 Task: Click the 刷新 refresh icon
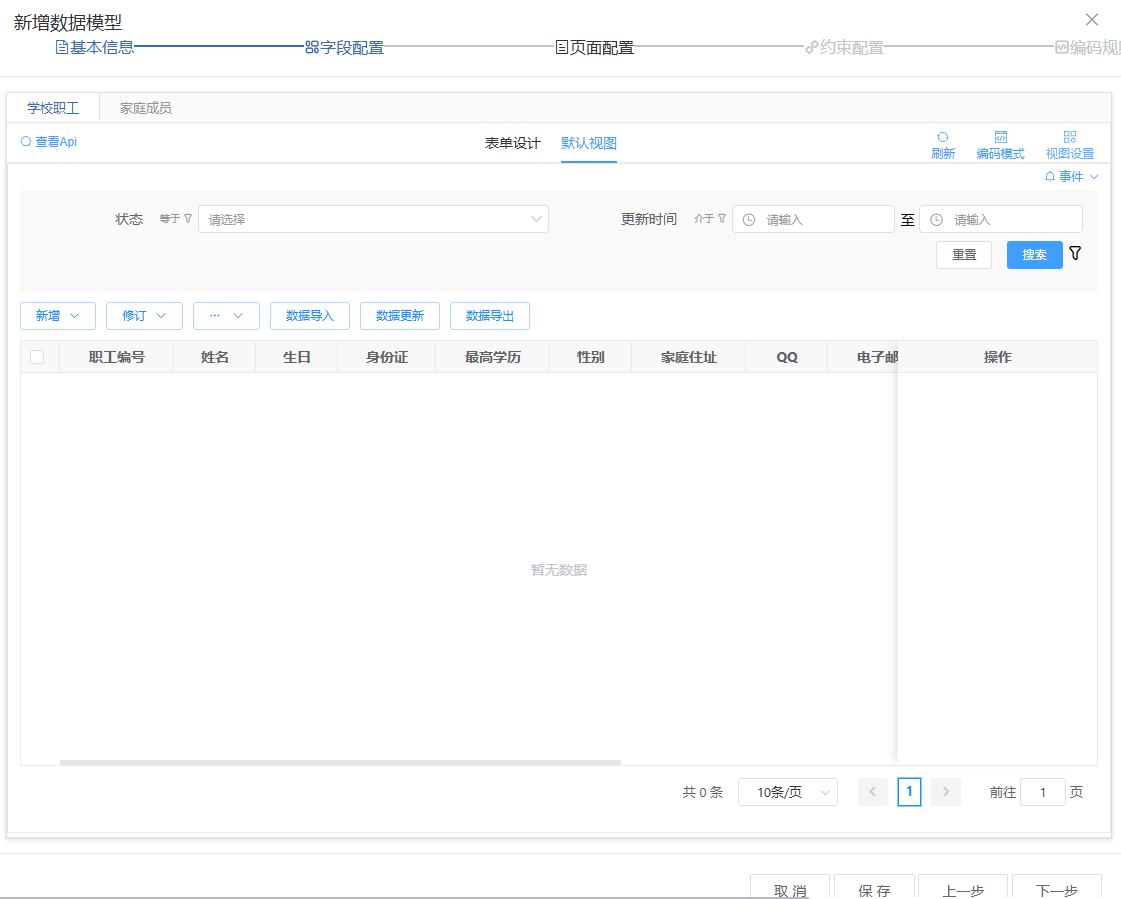click(942, 138)
